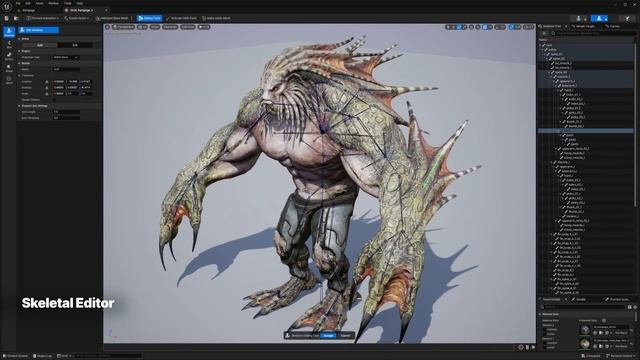
Task: Open the Output Log from the status bar
Action: tap(42, 356)
